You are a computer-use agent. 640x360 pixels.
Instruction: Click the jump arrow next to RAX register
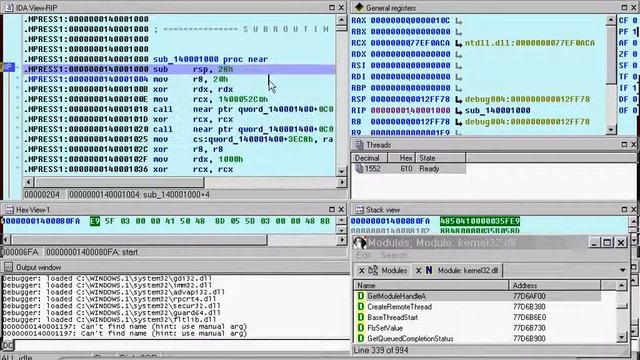click(x=459, y=20)
